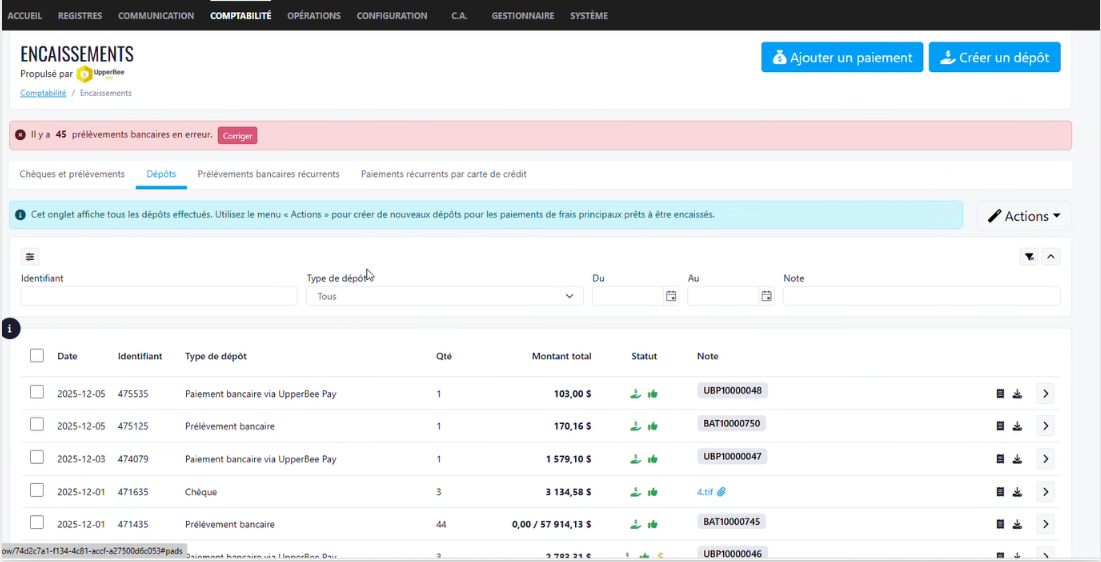Expand details of deposit 475535 with chevron
The height and width of the screenshot is (562, 1101).
(1046, 394)
